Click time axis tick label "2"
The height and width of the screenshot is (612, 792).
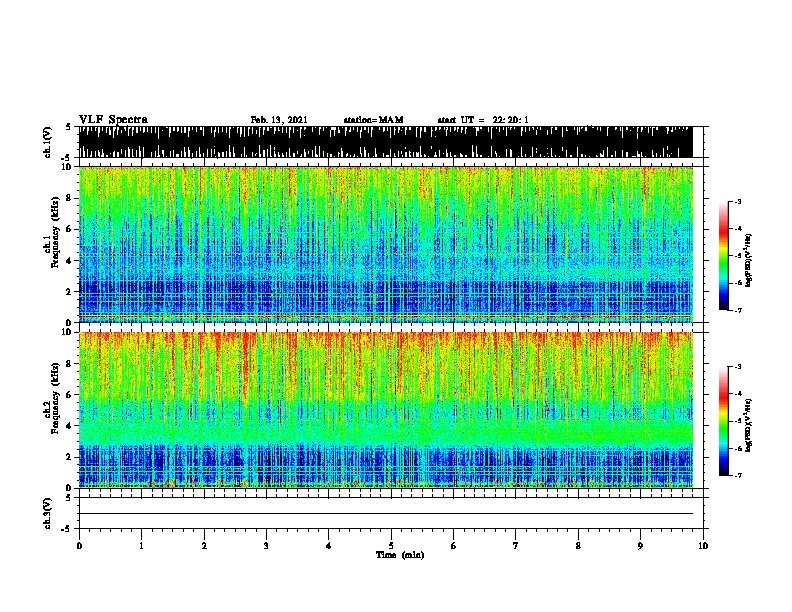204,546
